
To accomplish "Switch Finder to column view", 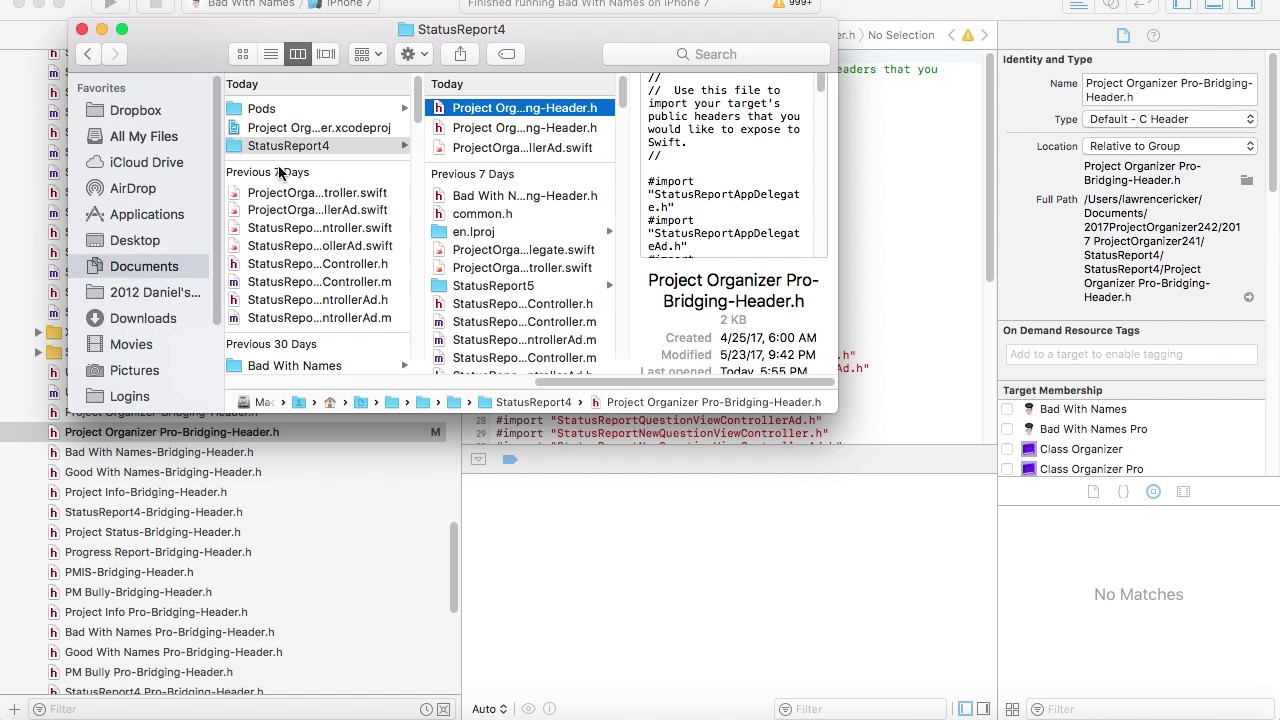I will coord(298,54).
